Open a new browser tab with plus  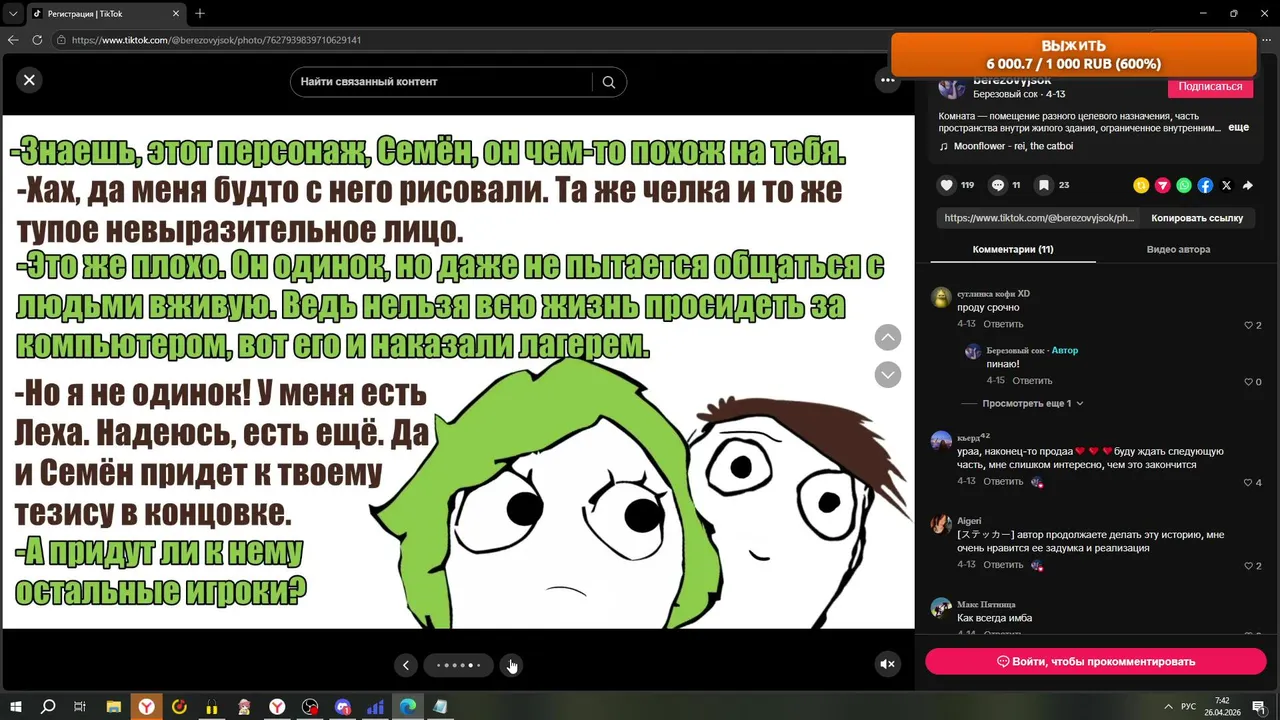pos(200,13)
